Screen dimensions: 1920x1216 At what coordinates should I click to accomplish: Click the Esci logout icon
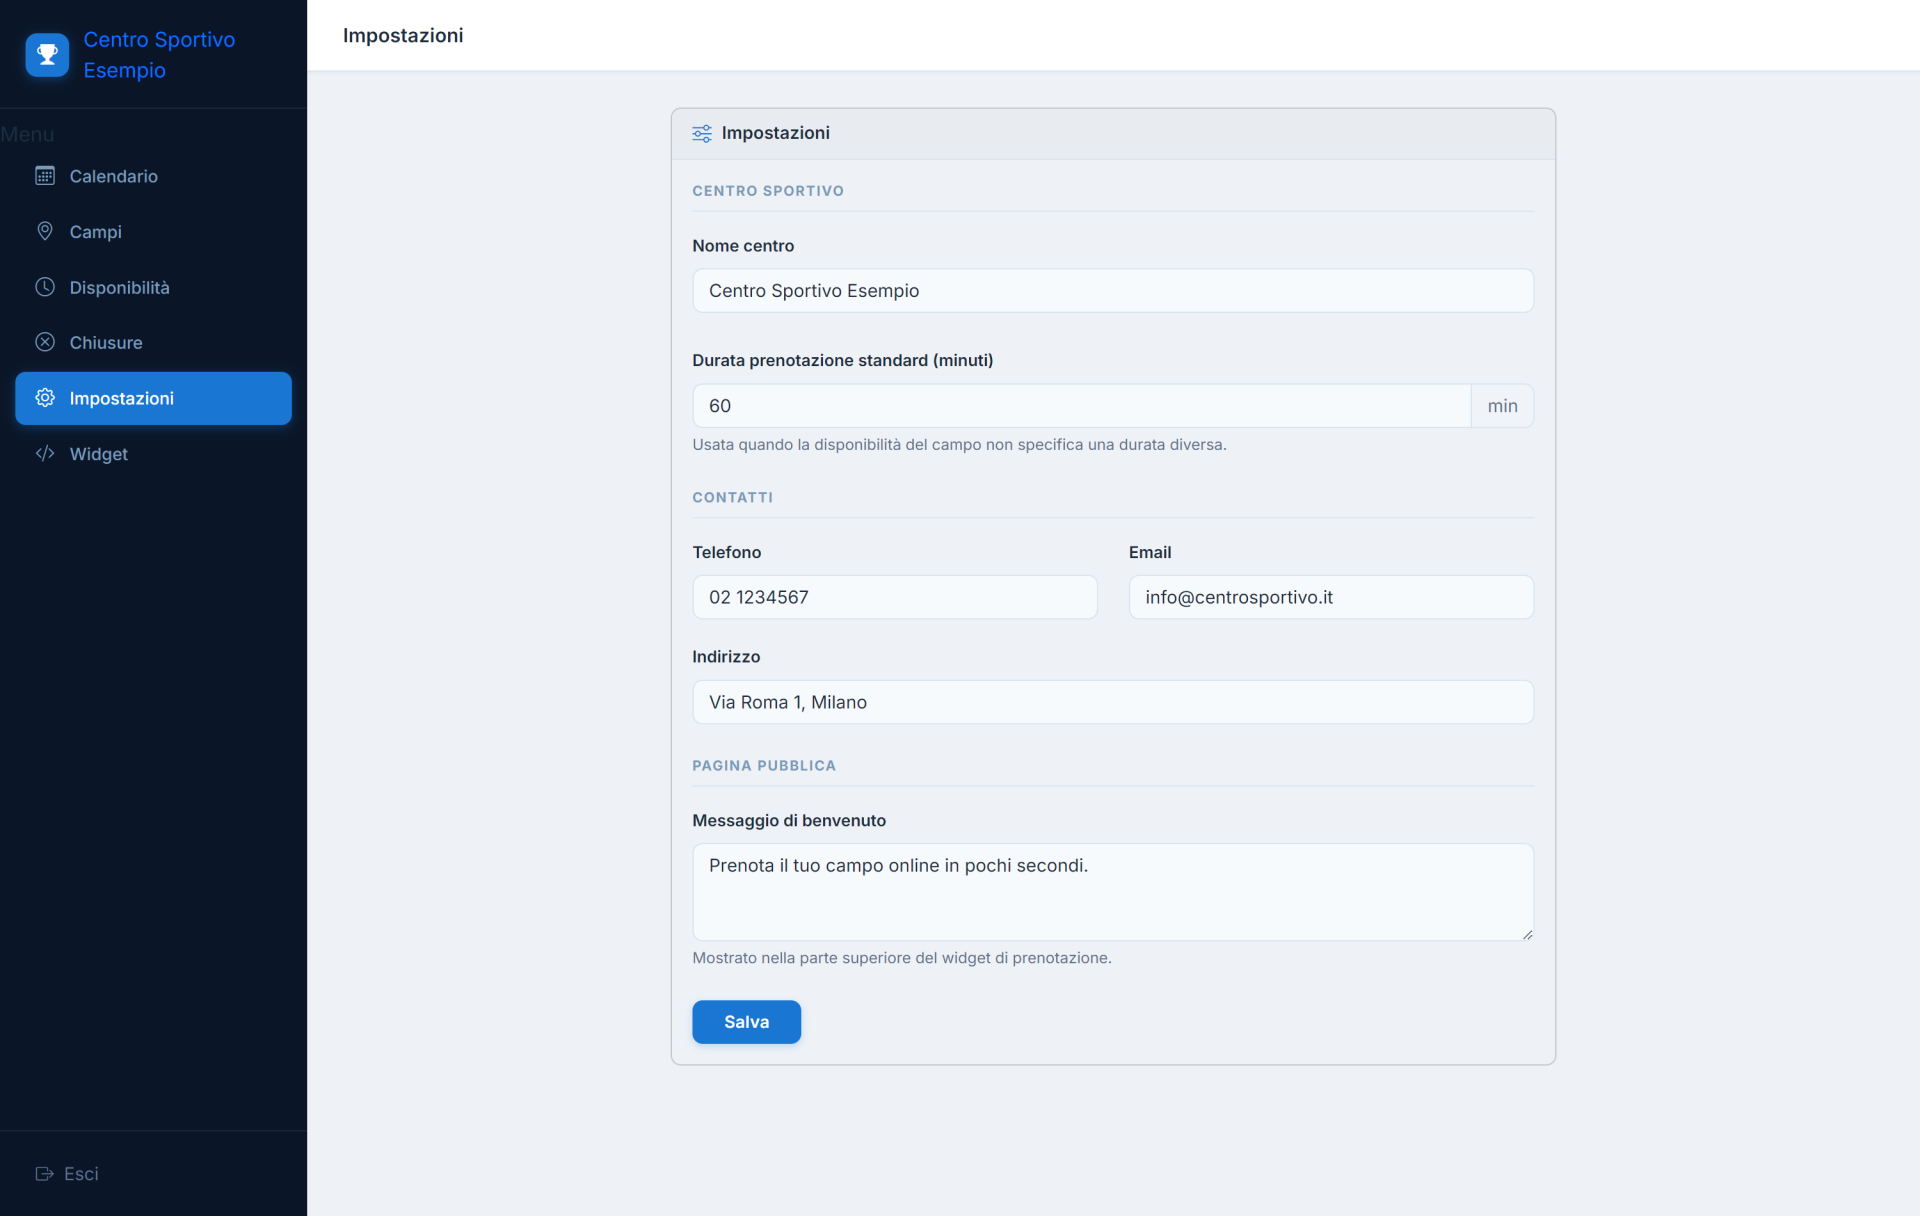point(44,1173)
